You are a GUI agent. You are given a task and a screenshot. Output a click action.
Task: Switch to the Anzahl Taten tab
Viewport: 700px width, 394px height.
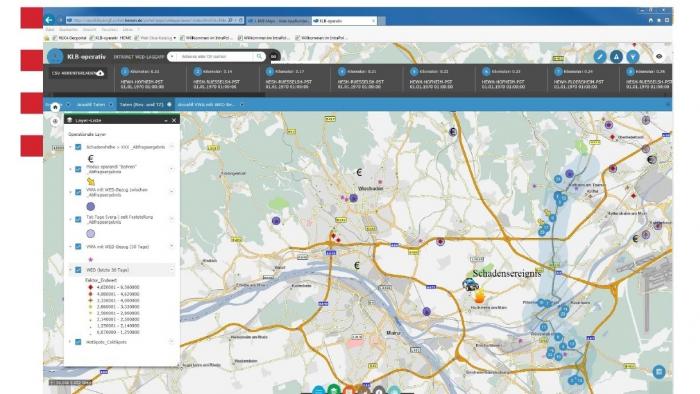point(91,104)
